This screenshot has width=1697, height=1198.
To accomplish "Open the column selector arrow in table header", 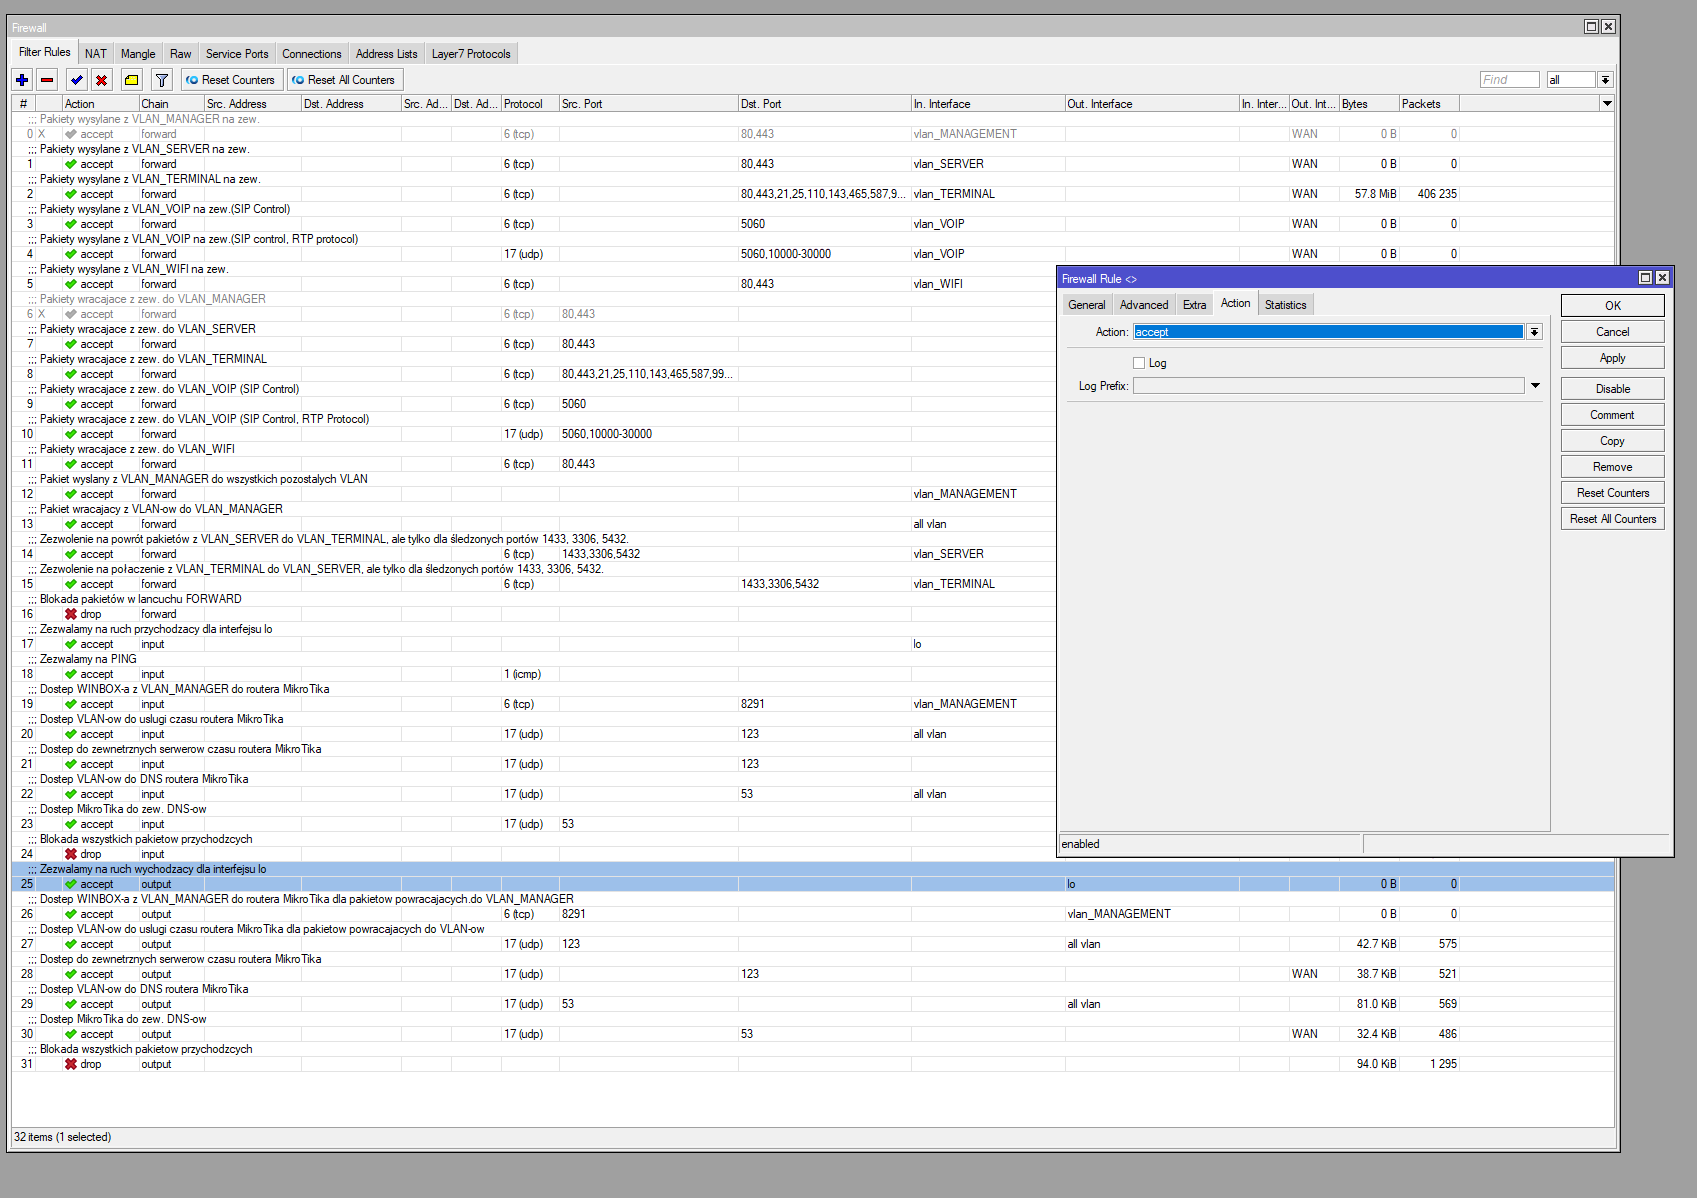I will click(1607, 104).
